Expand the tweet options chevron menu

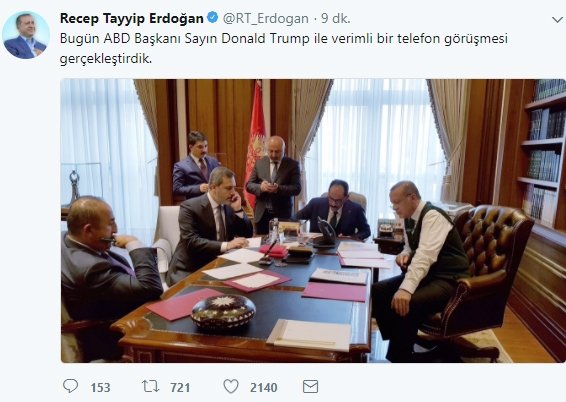pos(558,19)
